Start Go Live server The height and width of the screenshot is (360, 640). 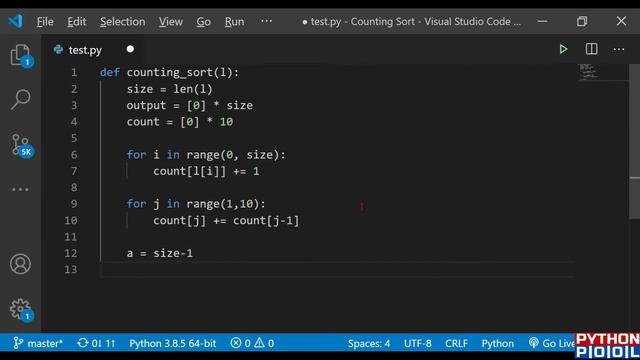tap(551, 343)
